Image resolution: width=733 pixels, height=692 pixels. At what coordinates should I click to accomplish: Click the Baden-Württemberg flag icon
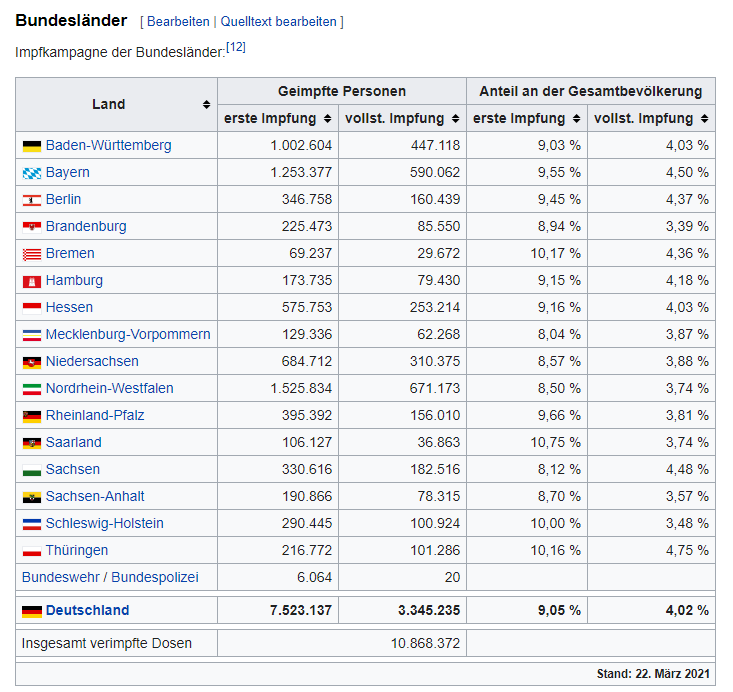tap(31, 146)
